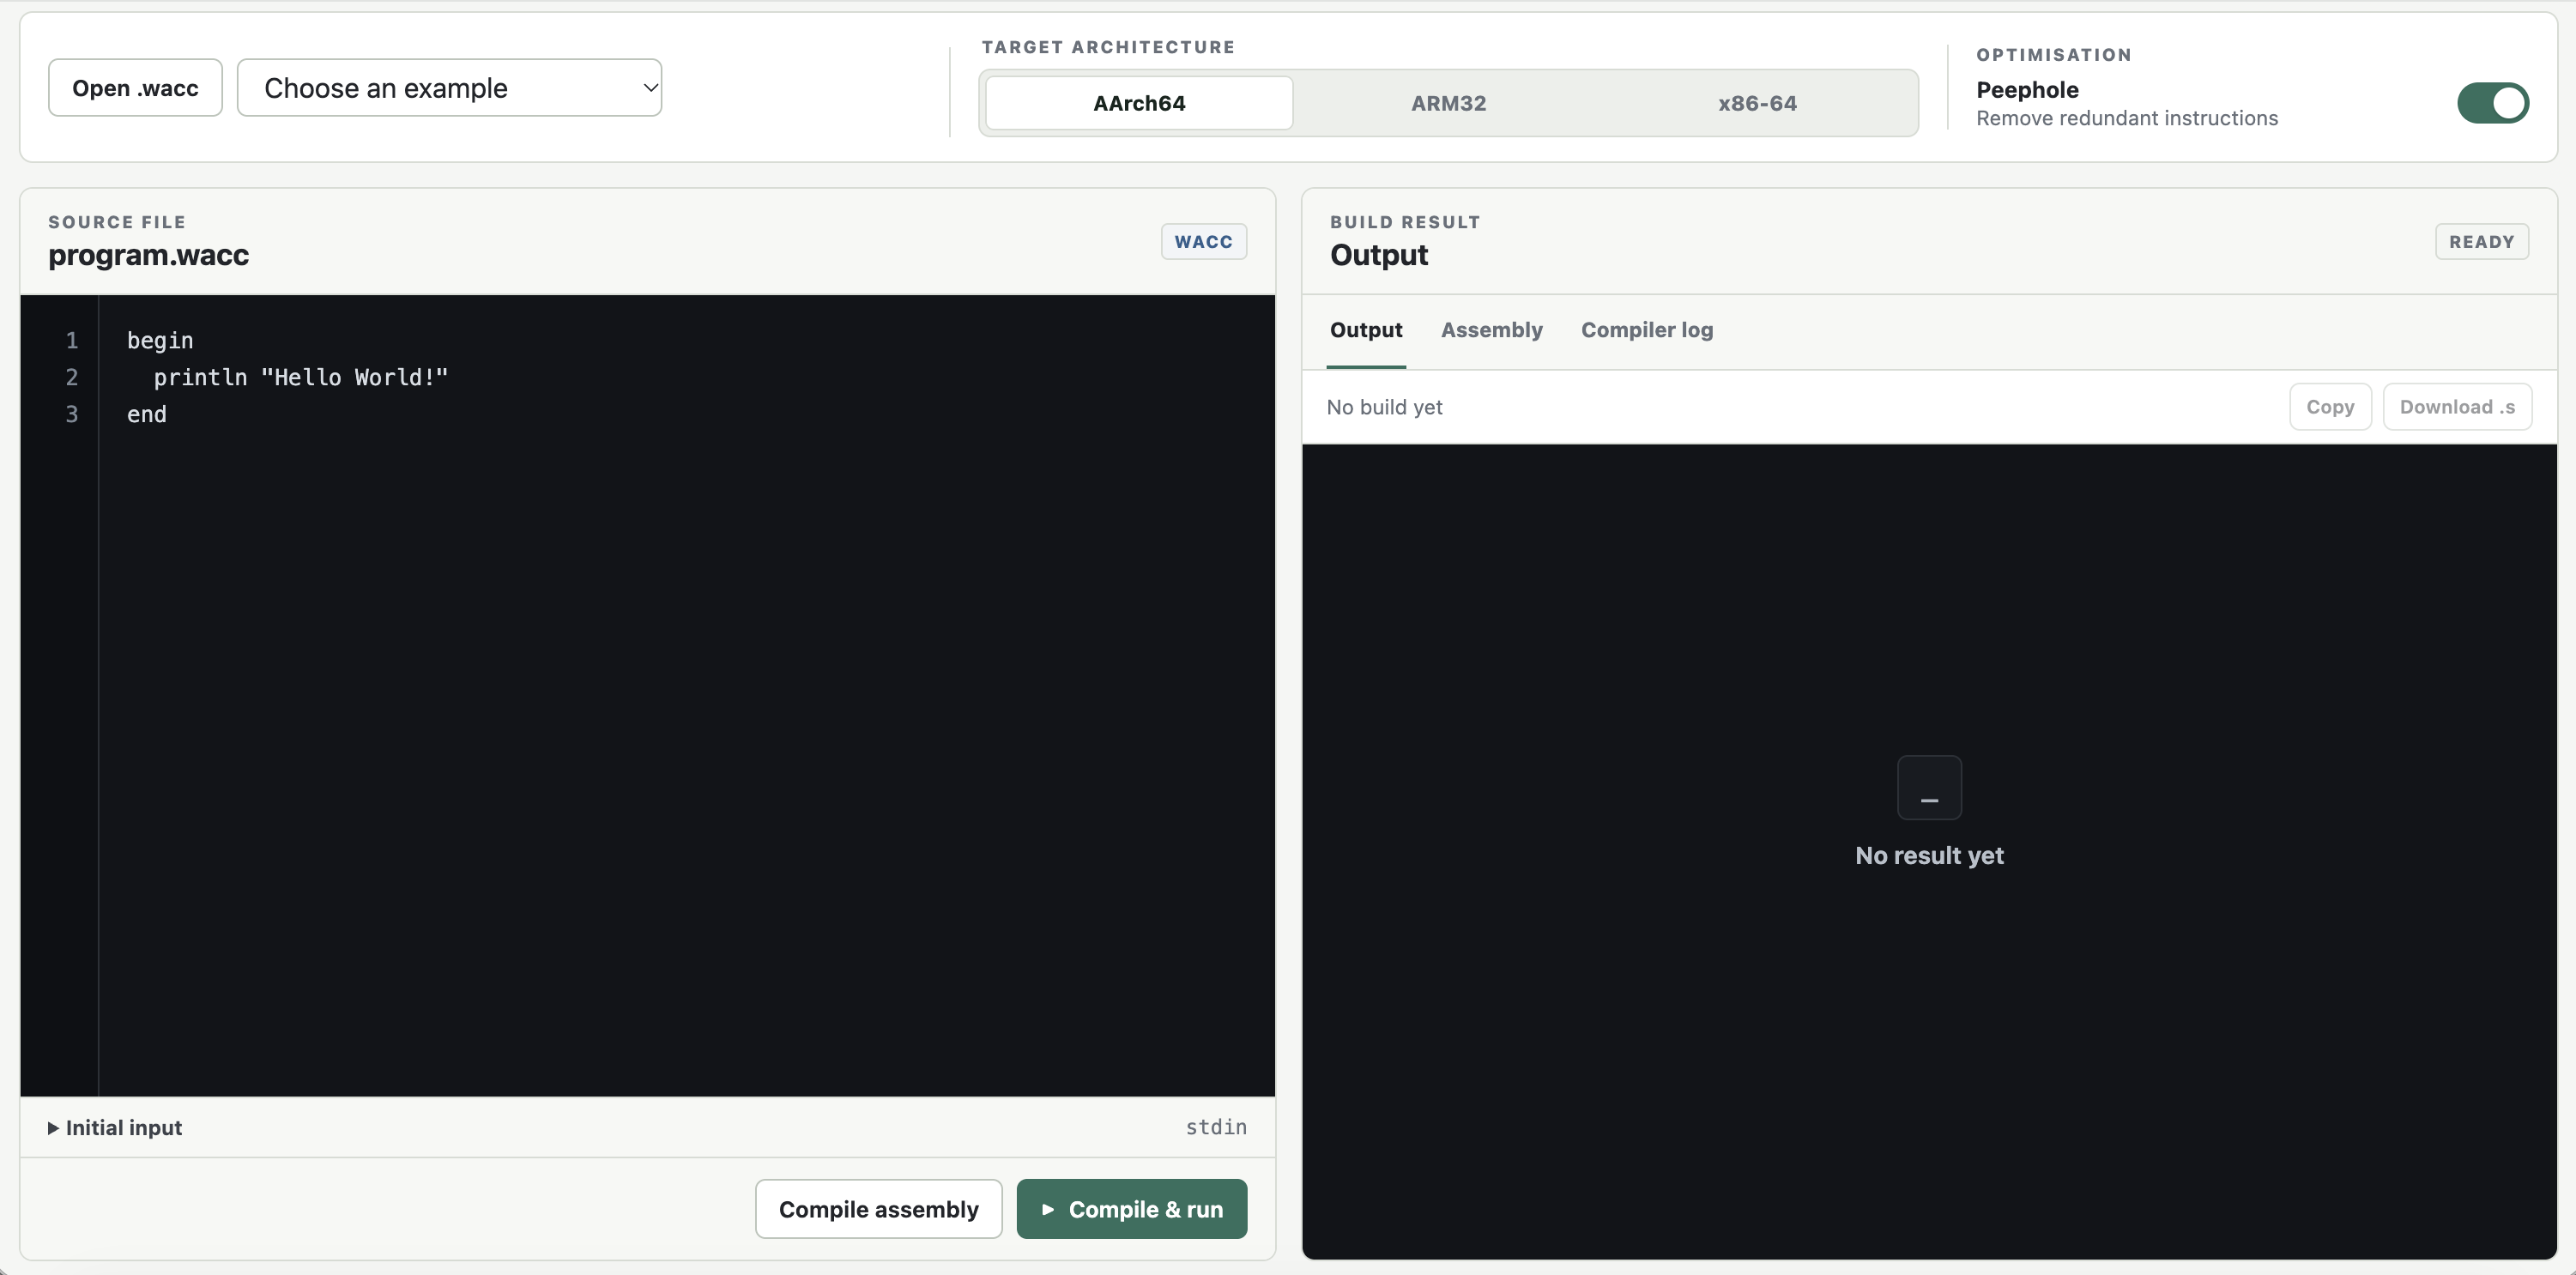Click Compile assembly button

878,1209
